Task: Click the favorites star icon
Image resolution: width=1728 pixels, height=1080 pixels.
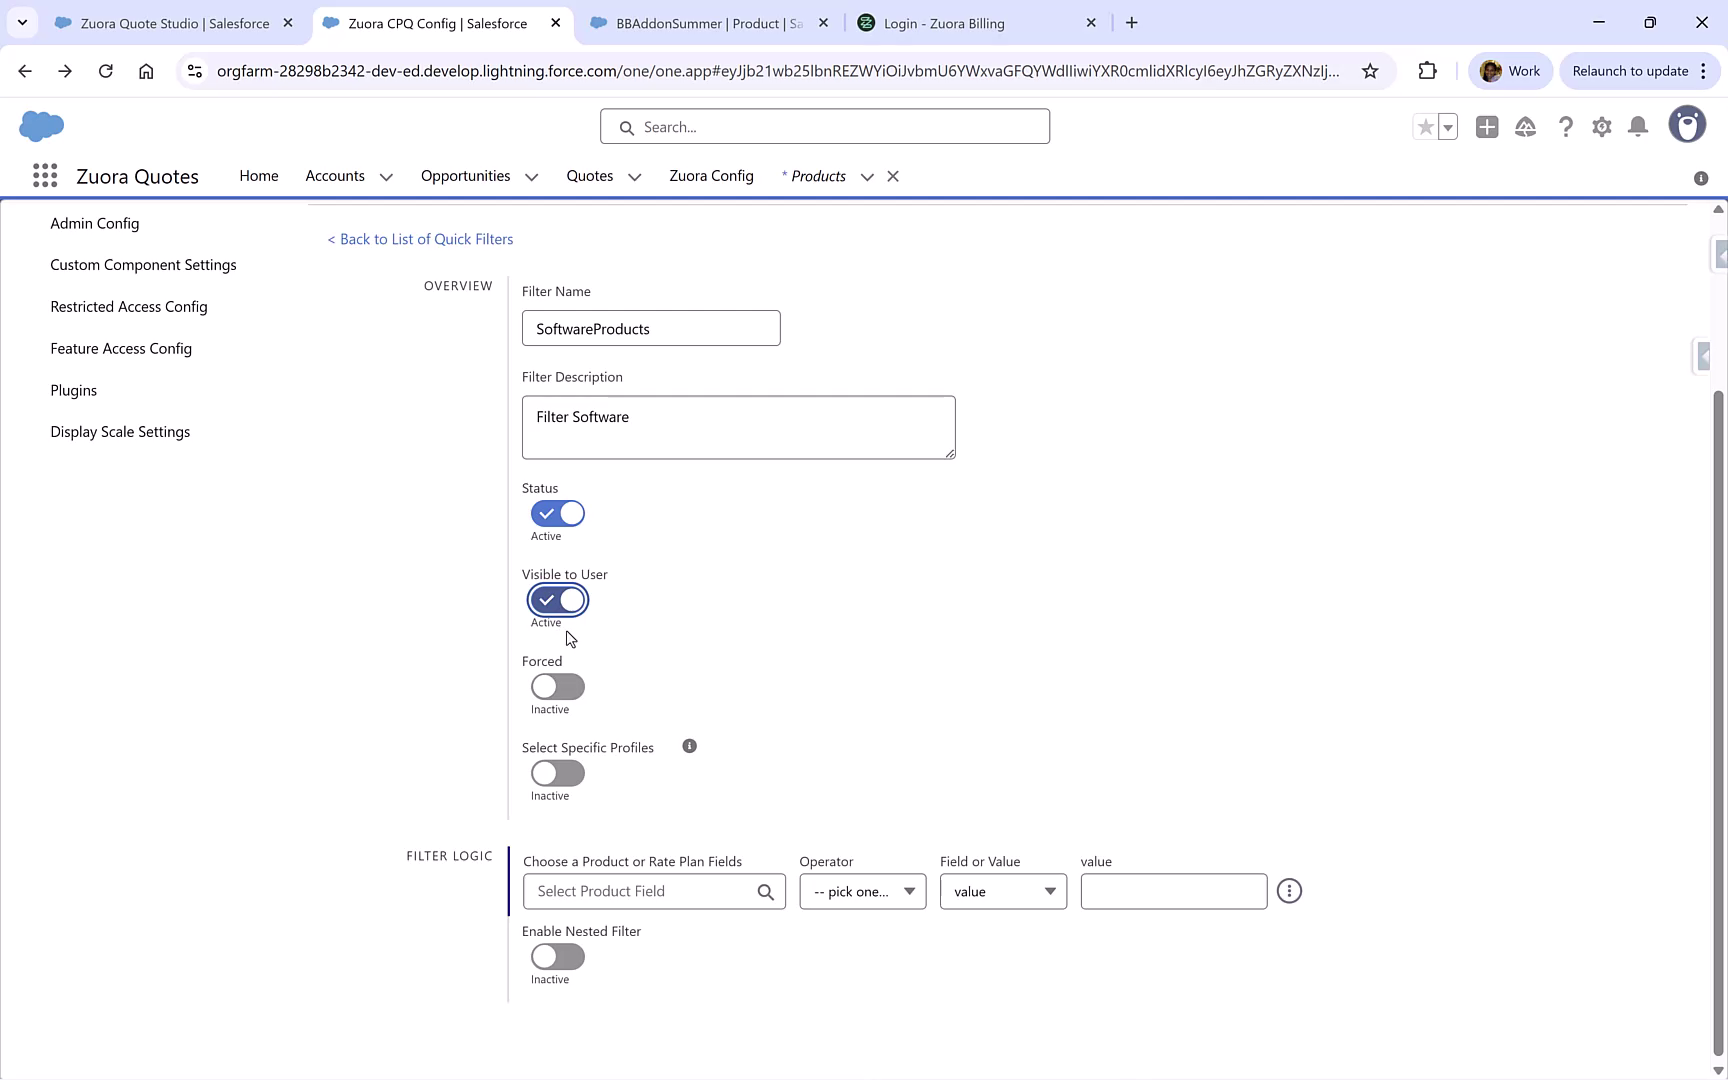Action: 1424,127
